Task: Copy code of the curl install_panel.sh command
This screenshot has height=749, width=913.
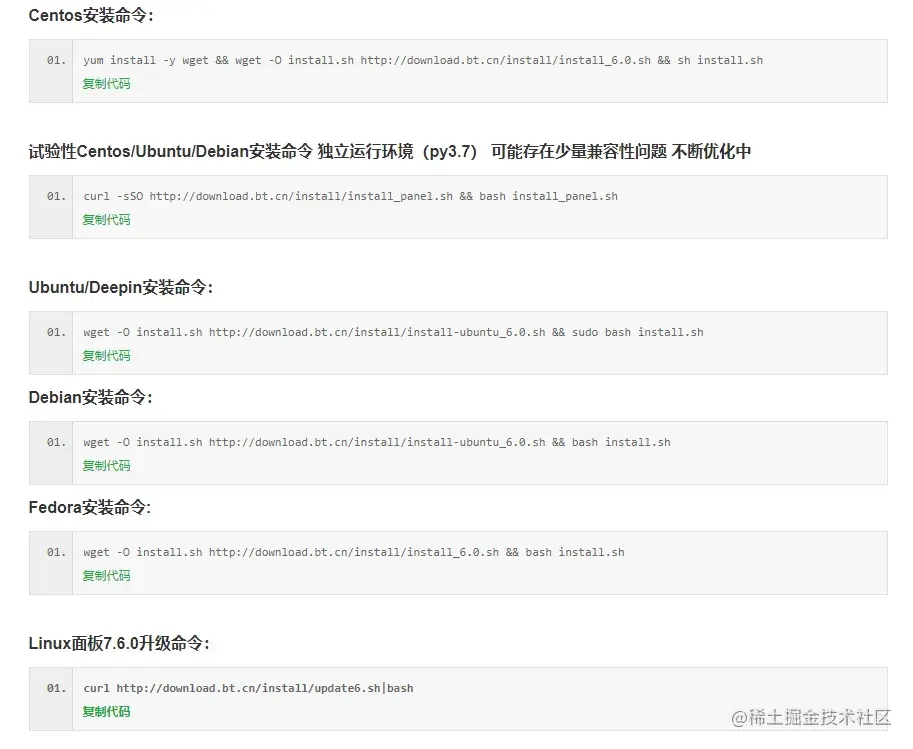Action: click(x=107, y=220)
